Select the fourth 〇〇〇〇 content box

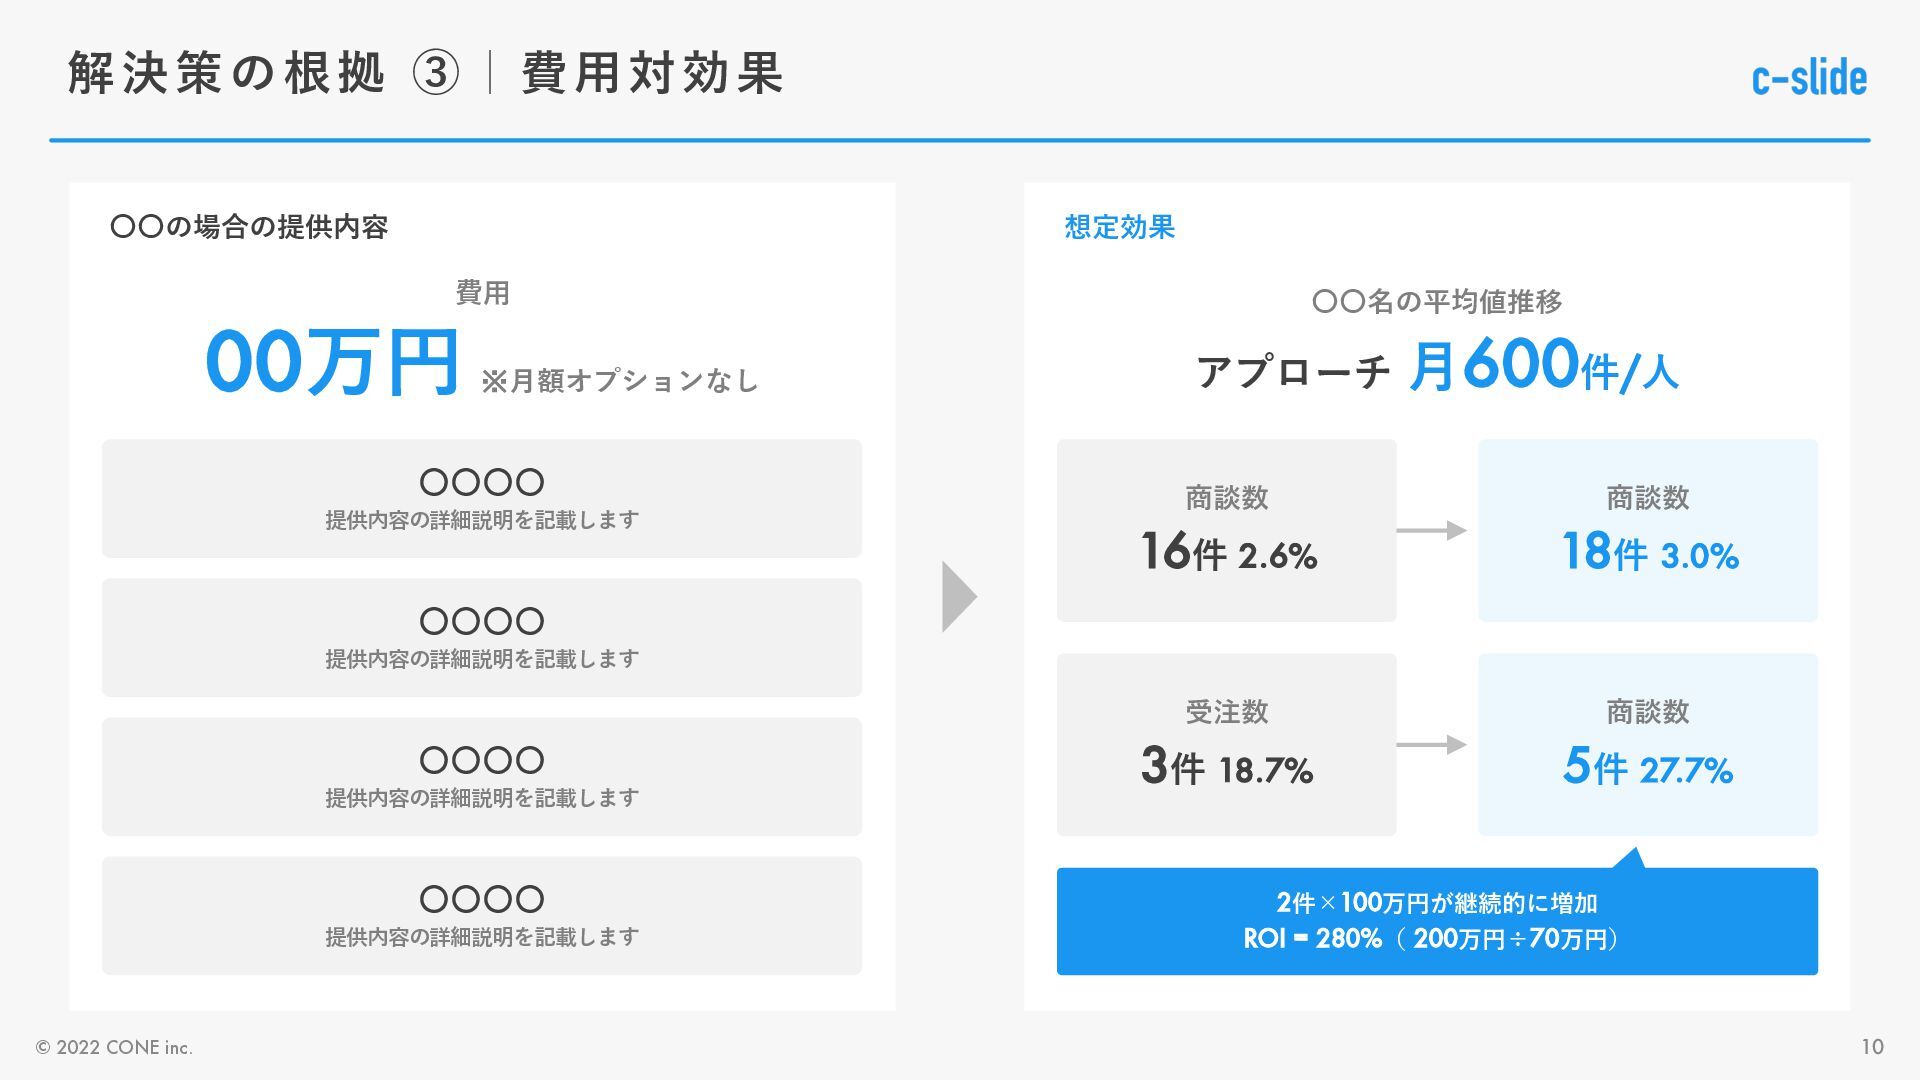tap(482, 915)
